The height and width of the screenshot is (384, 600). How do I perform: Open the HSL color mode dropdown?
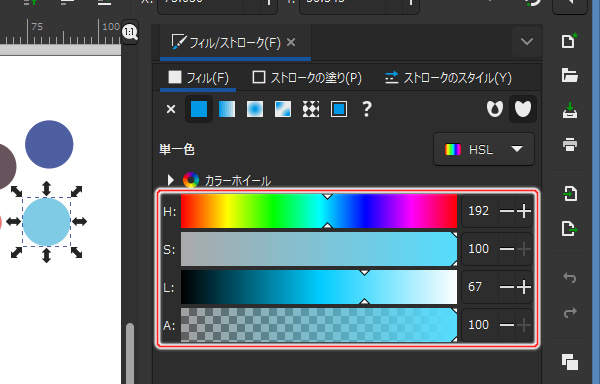(x=484, y=149)
